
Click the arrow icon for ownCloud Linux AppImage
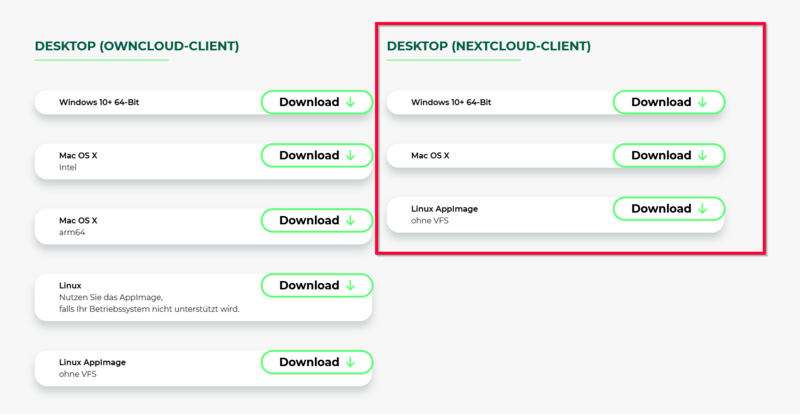coord(351,362)
